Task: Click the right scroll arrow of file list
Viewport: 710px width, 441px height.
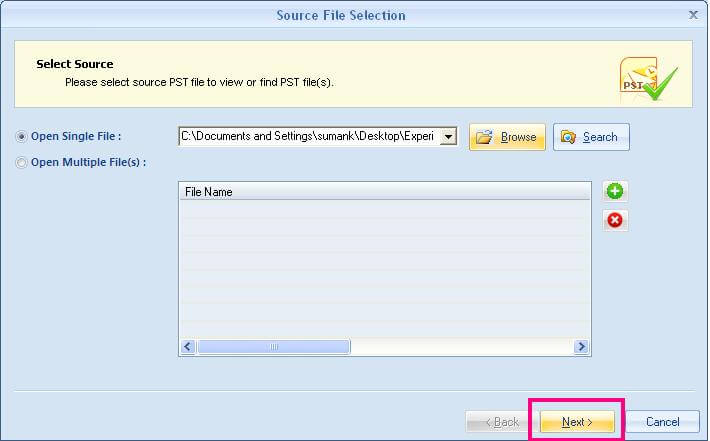Action: [x=581, y=347]
